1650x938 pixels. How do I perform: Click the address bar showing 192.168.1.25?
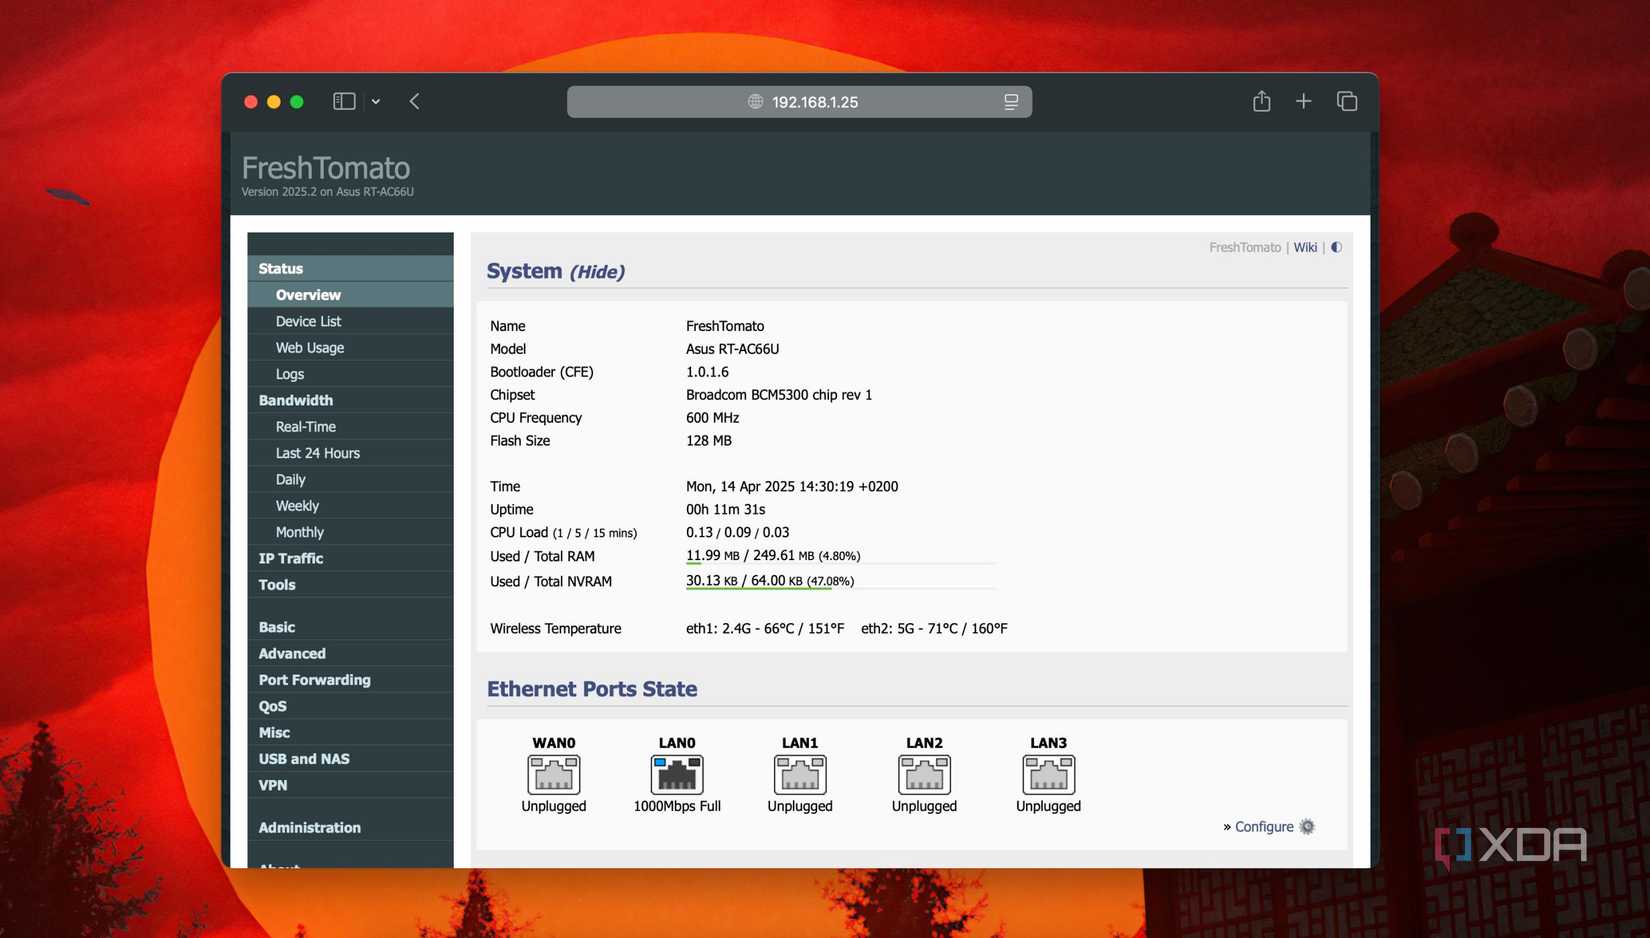point(800,100)
